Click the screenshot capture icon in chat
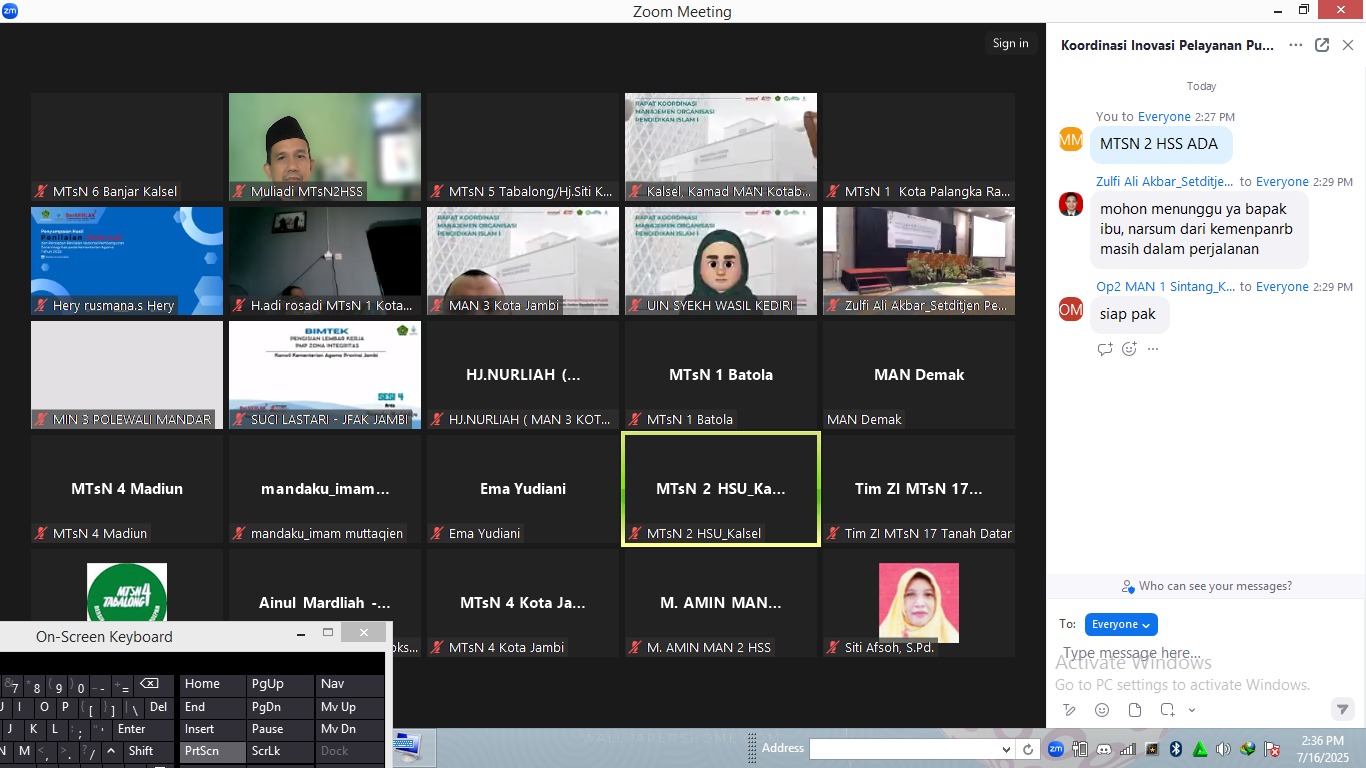This screenshot has width=1366, height=768. [x=1167, y=710]
